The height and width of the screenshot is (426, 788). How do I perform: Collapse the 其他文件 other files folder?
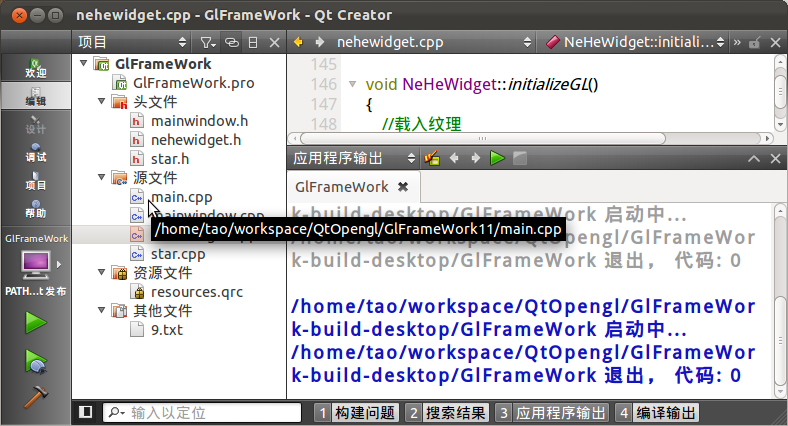point(102,310)
